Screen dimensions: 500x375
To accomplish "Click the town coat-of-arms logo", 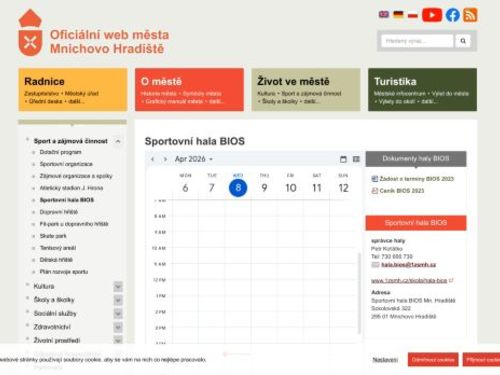I will click(30, 33).
